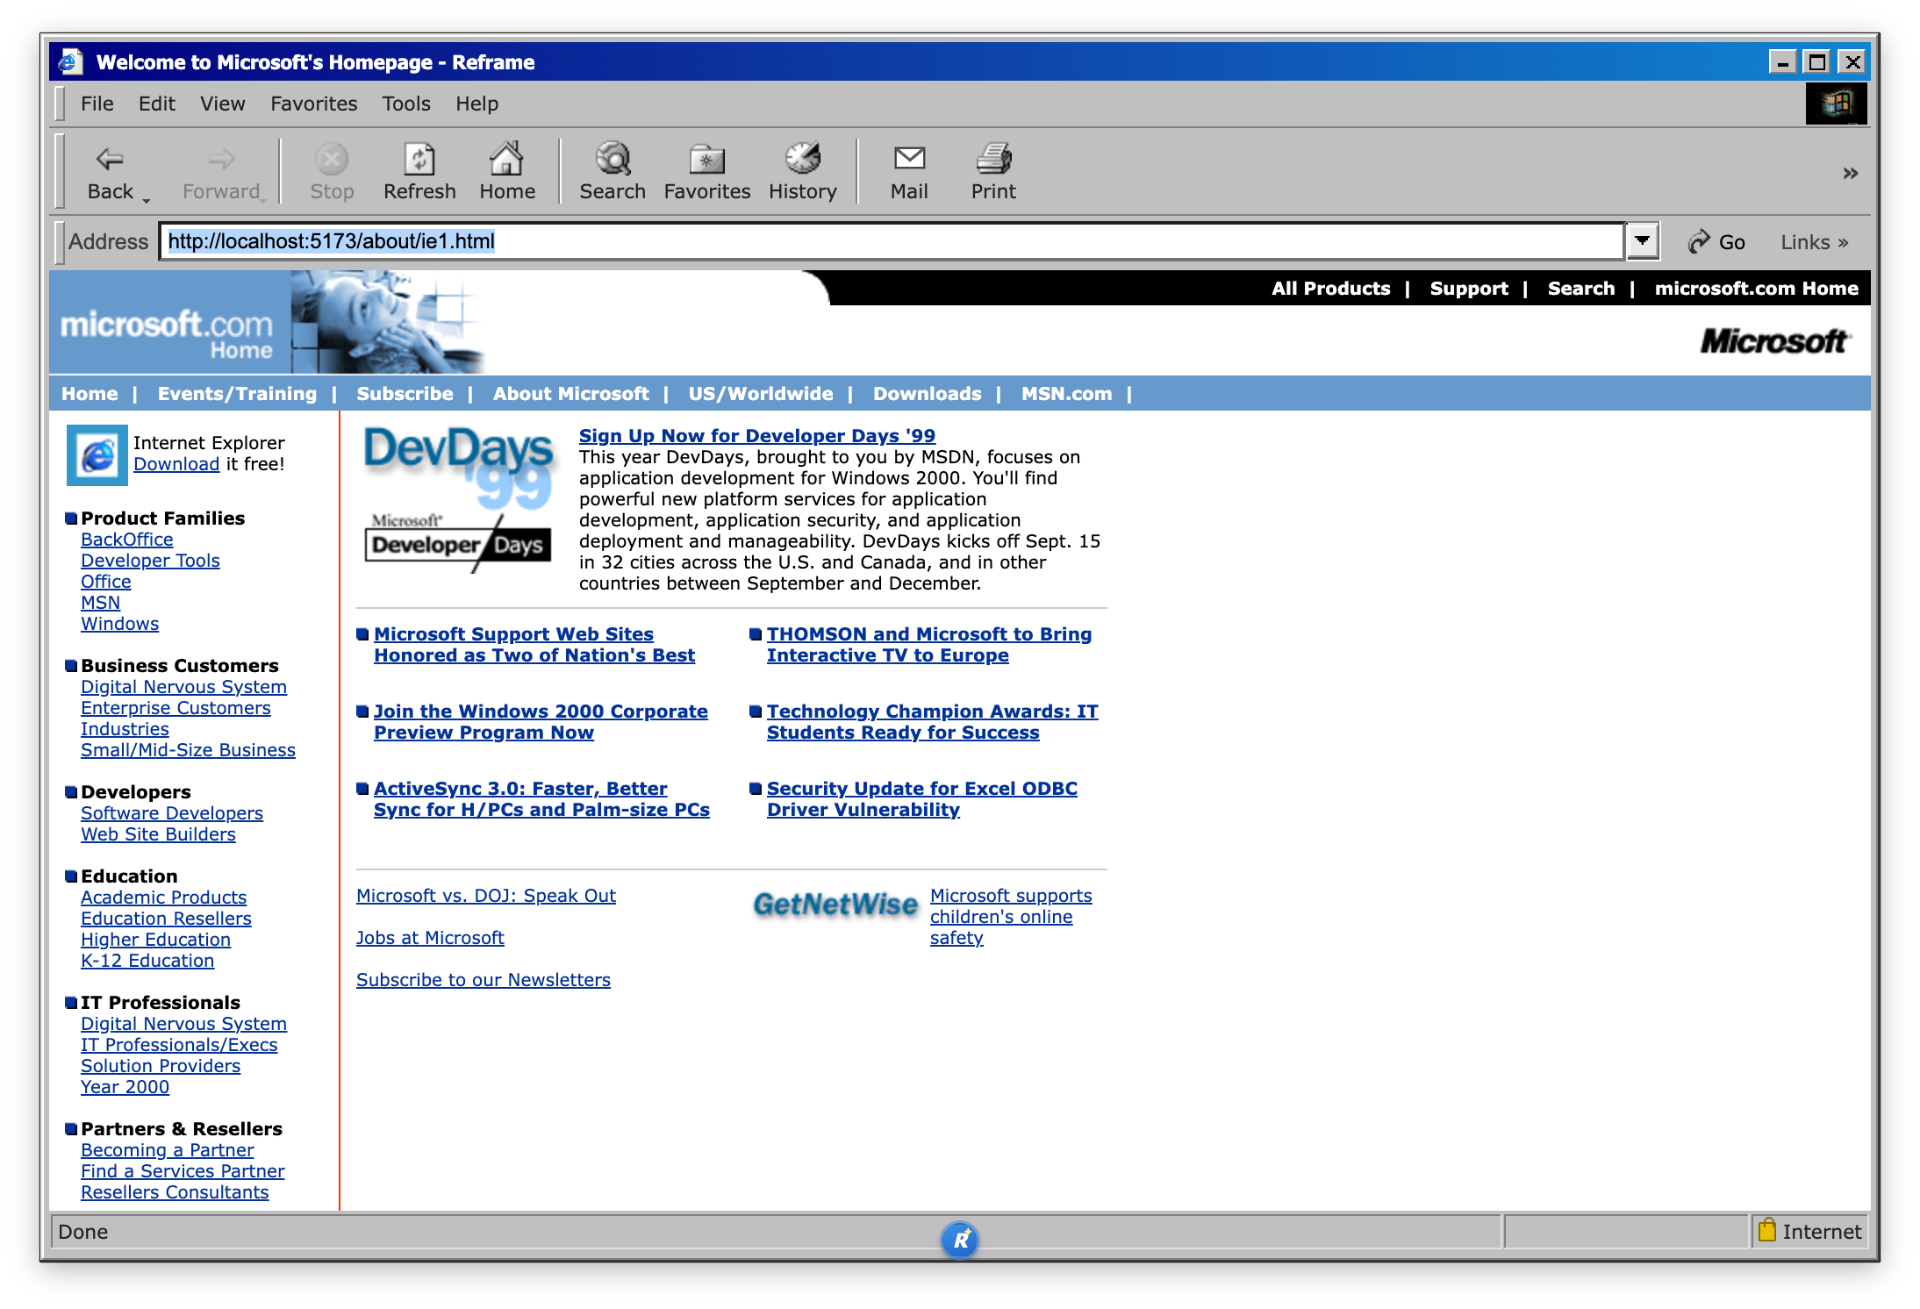Click the Back arrow toolbar icon

click(x=109, y=158)
